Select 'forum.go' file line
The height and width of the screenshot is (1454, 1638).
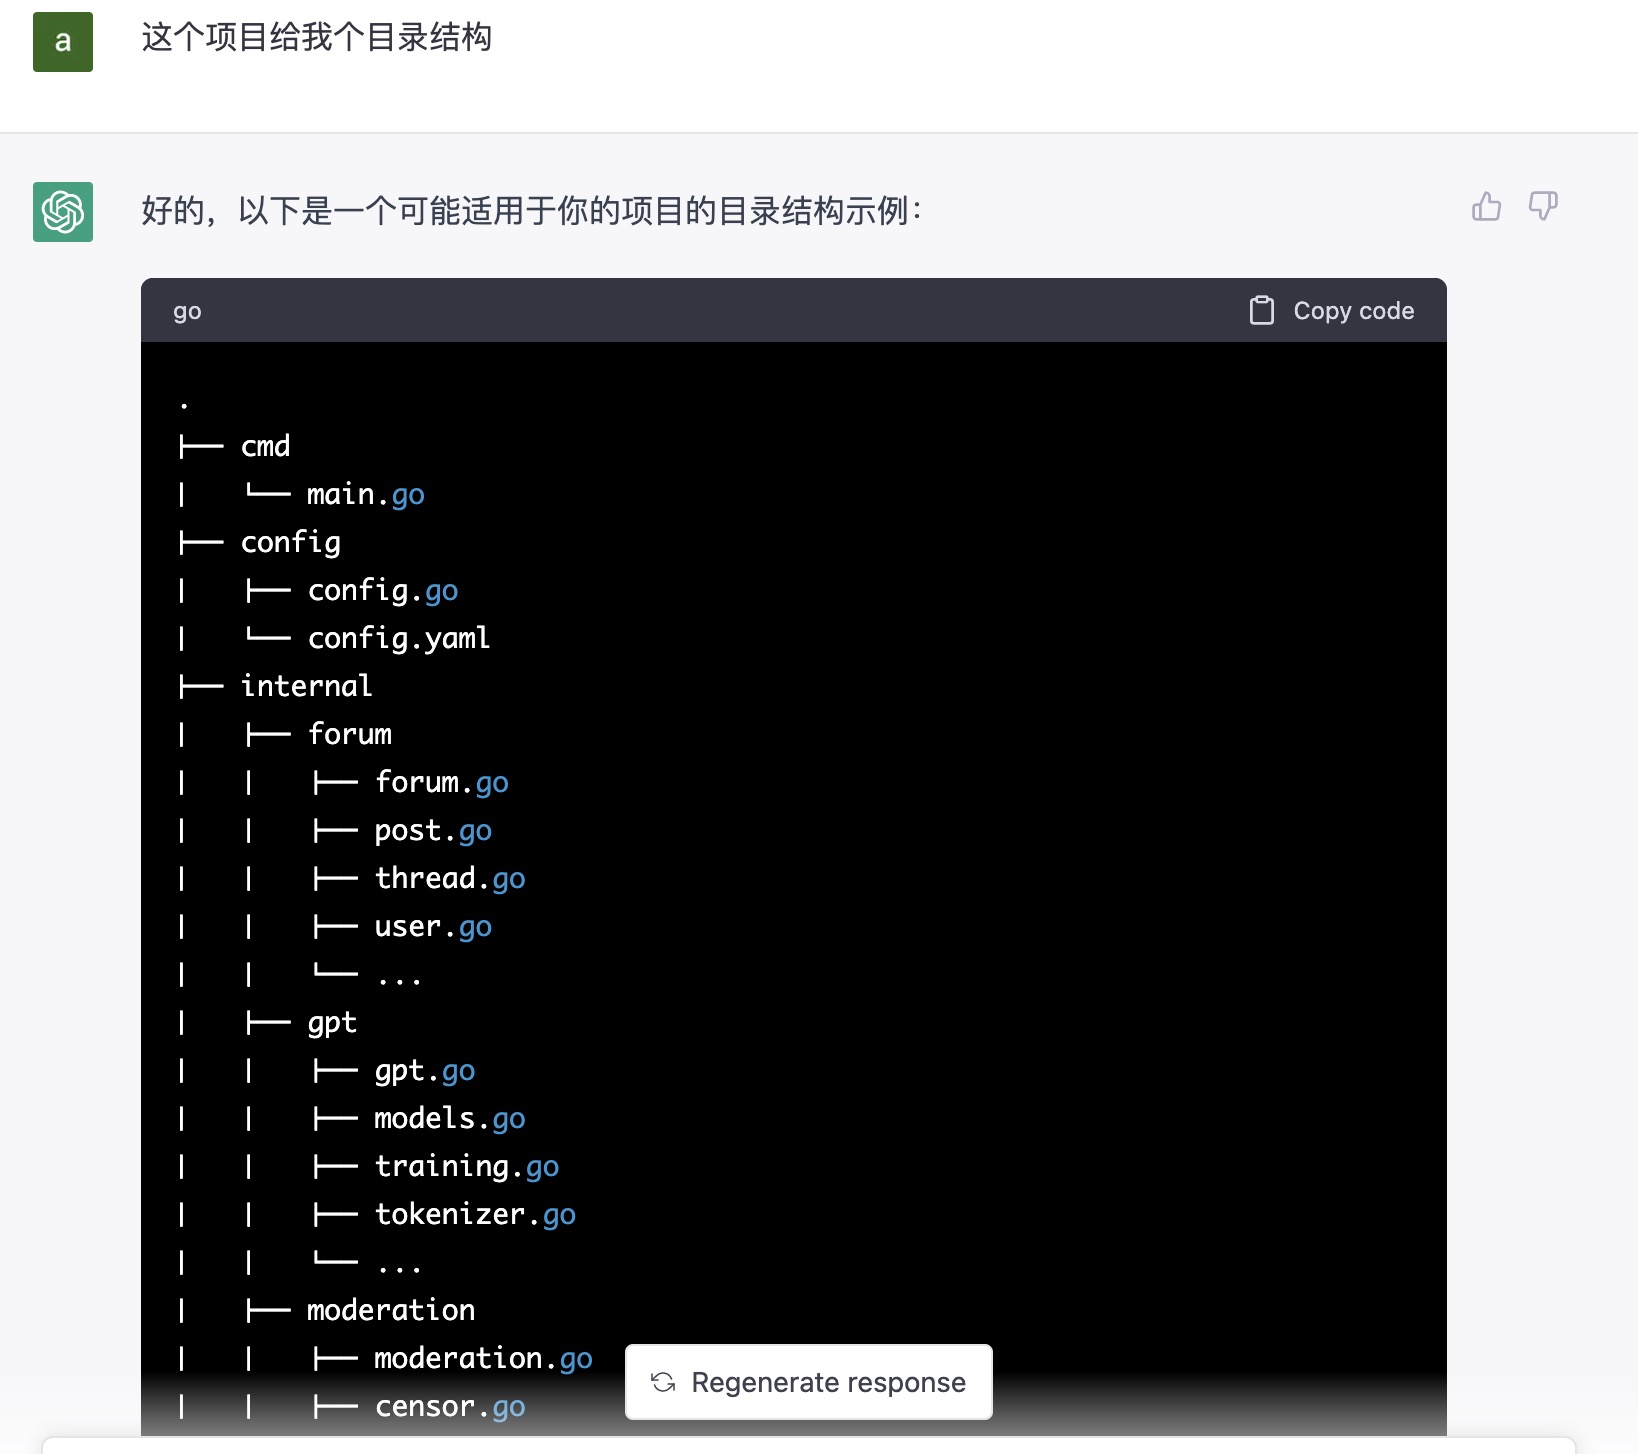click(441, 782)
